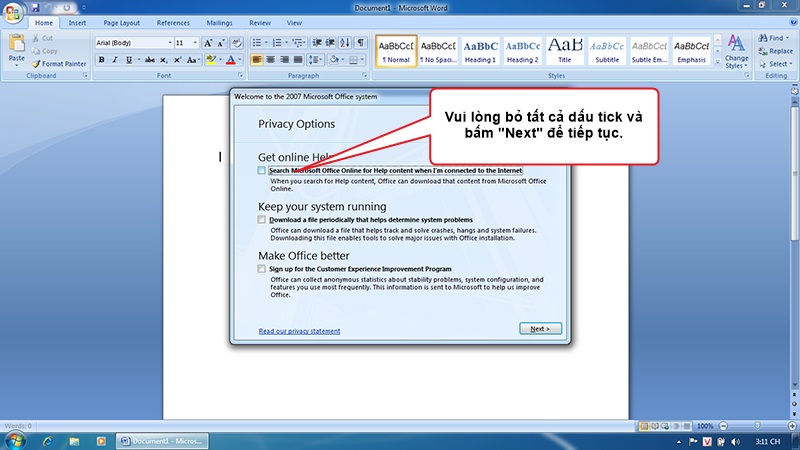Click the Save icon in quick access toolbar
This screenshot has height=450, width=800.
point(35,8)
